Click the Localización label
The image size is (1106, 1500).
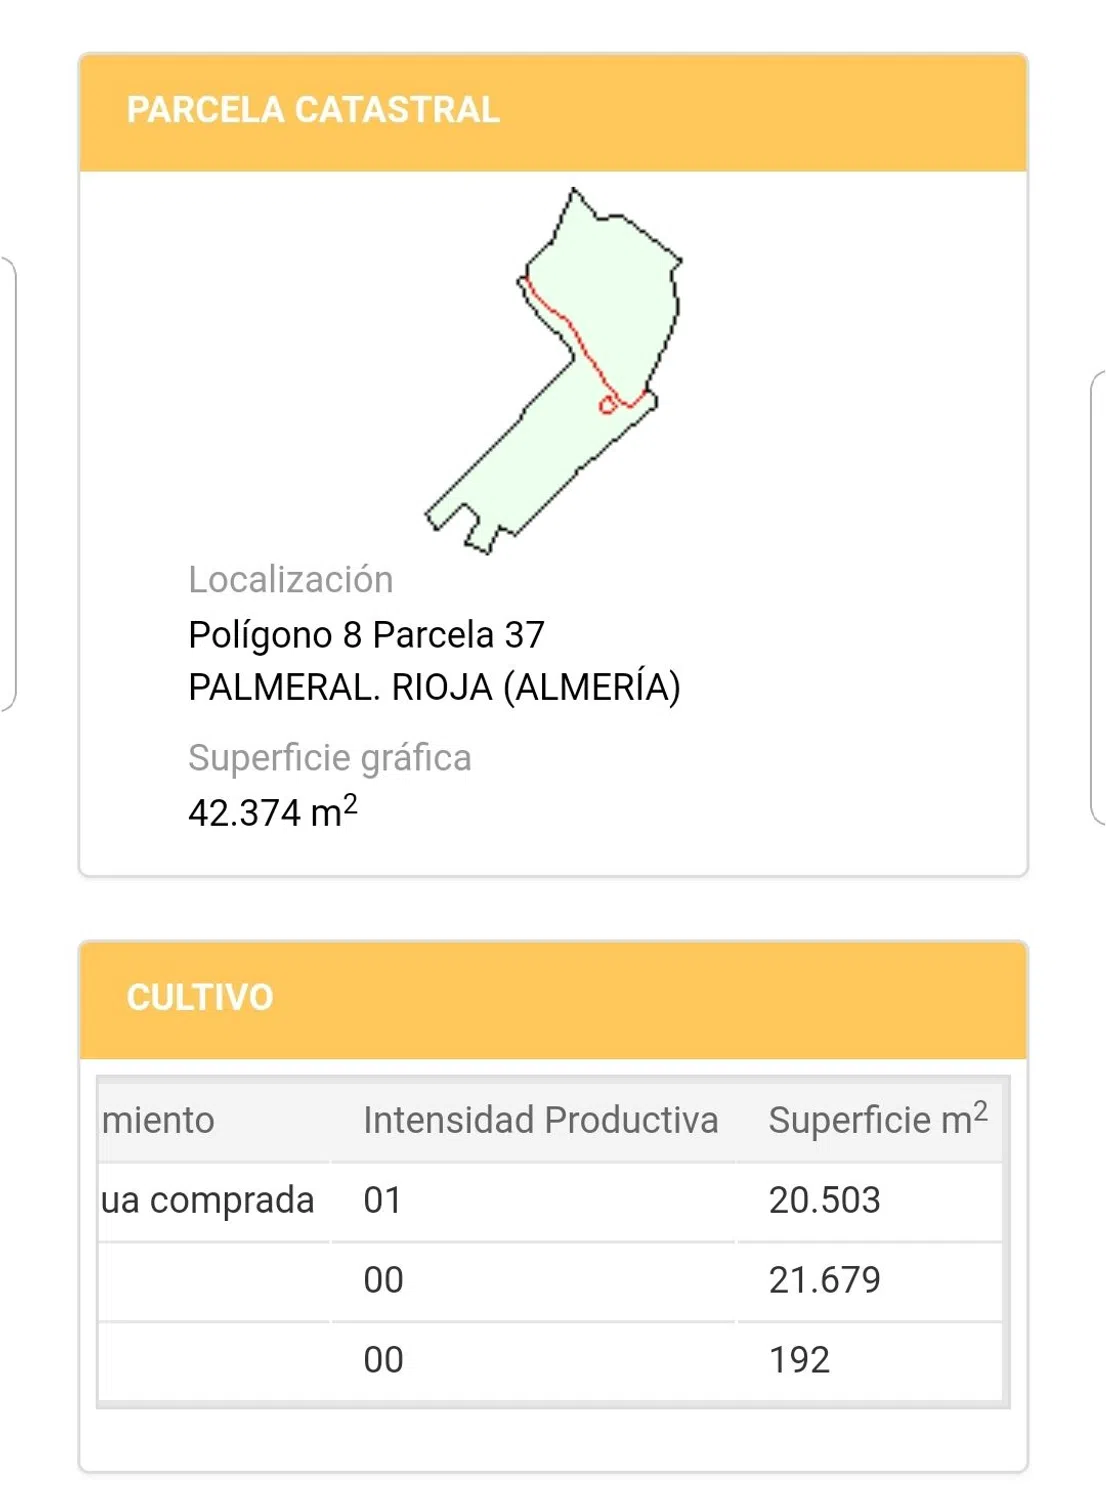[290, 580]
